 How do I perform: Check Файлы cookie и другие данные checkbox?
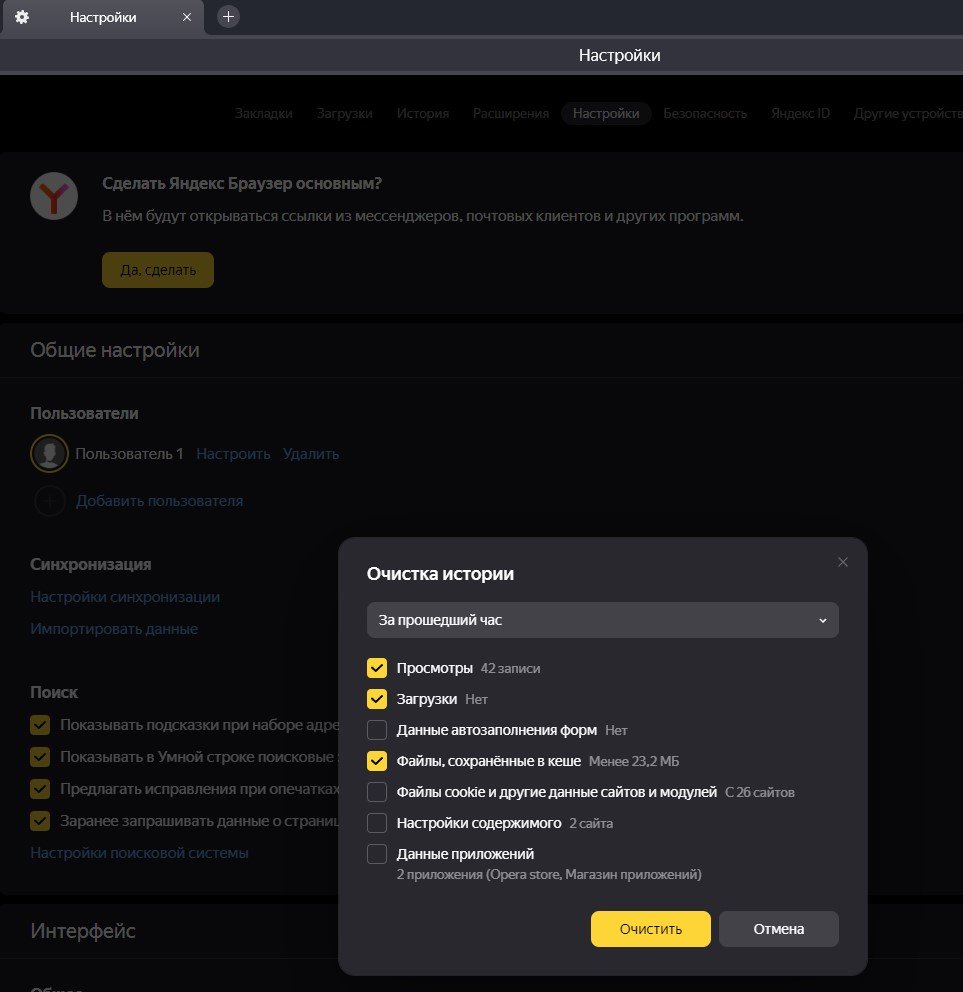(x=377, y=792)
